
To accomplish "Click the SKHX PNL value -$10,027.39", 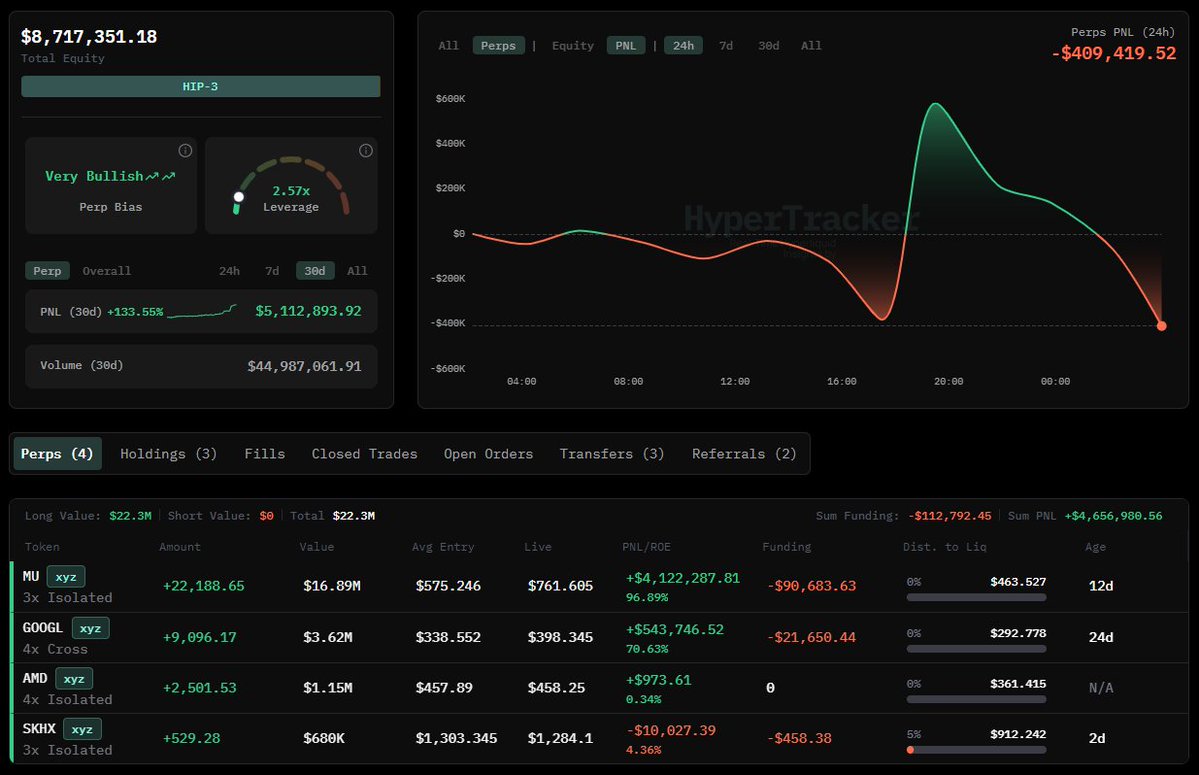I will coord(671,731).
